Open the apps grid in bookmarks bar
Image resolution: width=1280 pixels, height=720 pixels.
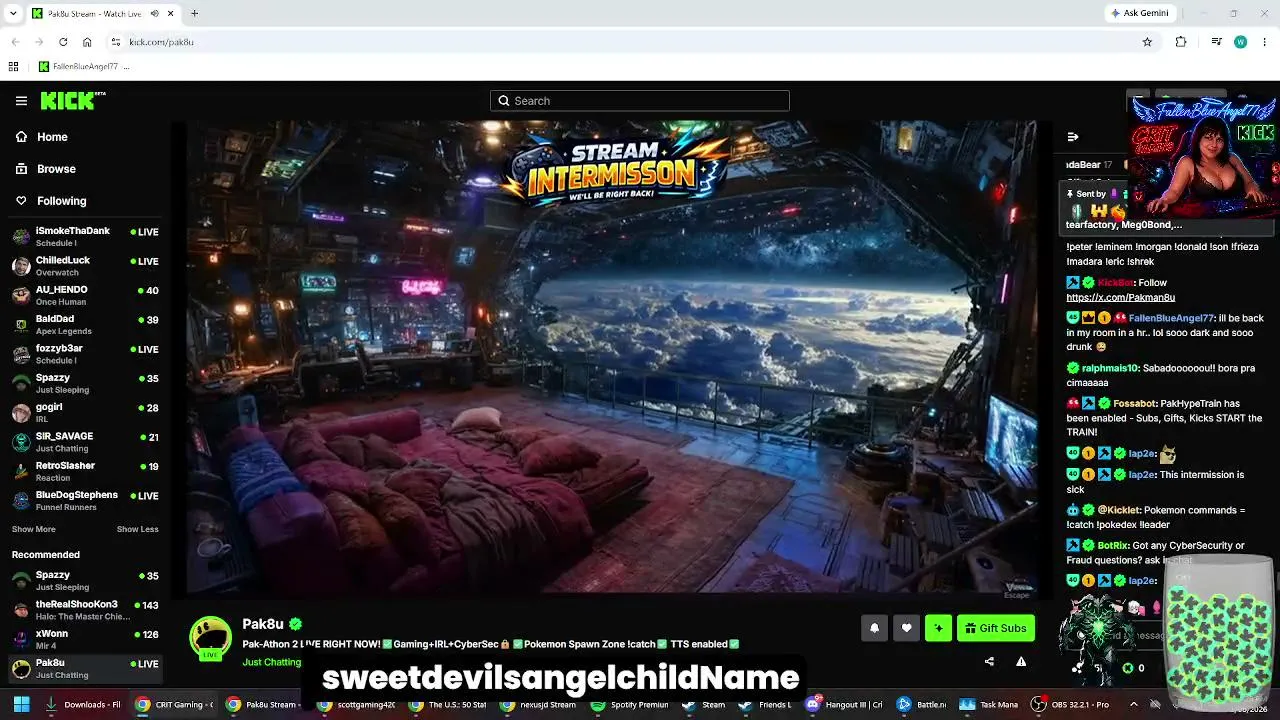pos(13,67)
